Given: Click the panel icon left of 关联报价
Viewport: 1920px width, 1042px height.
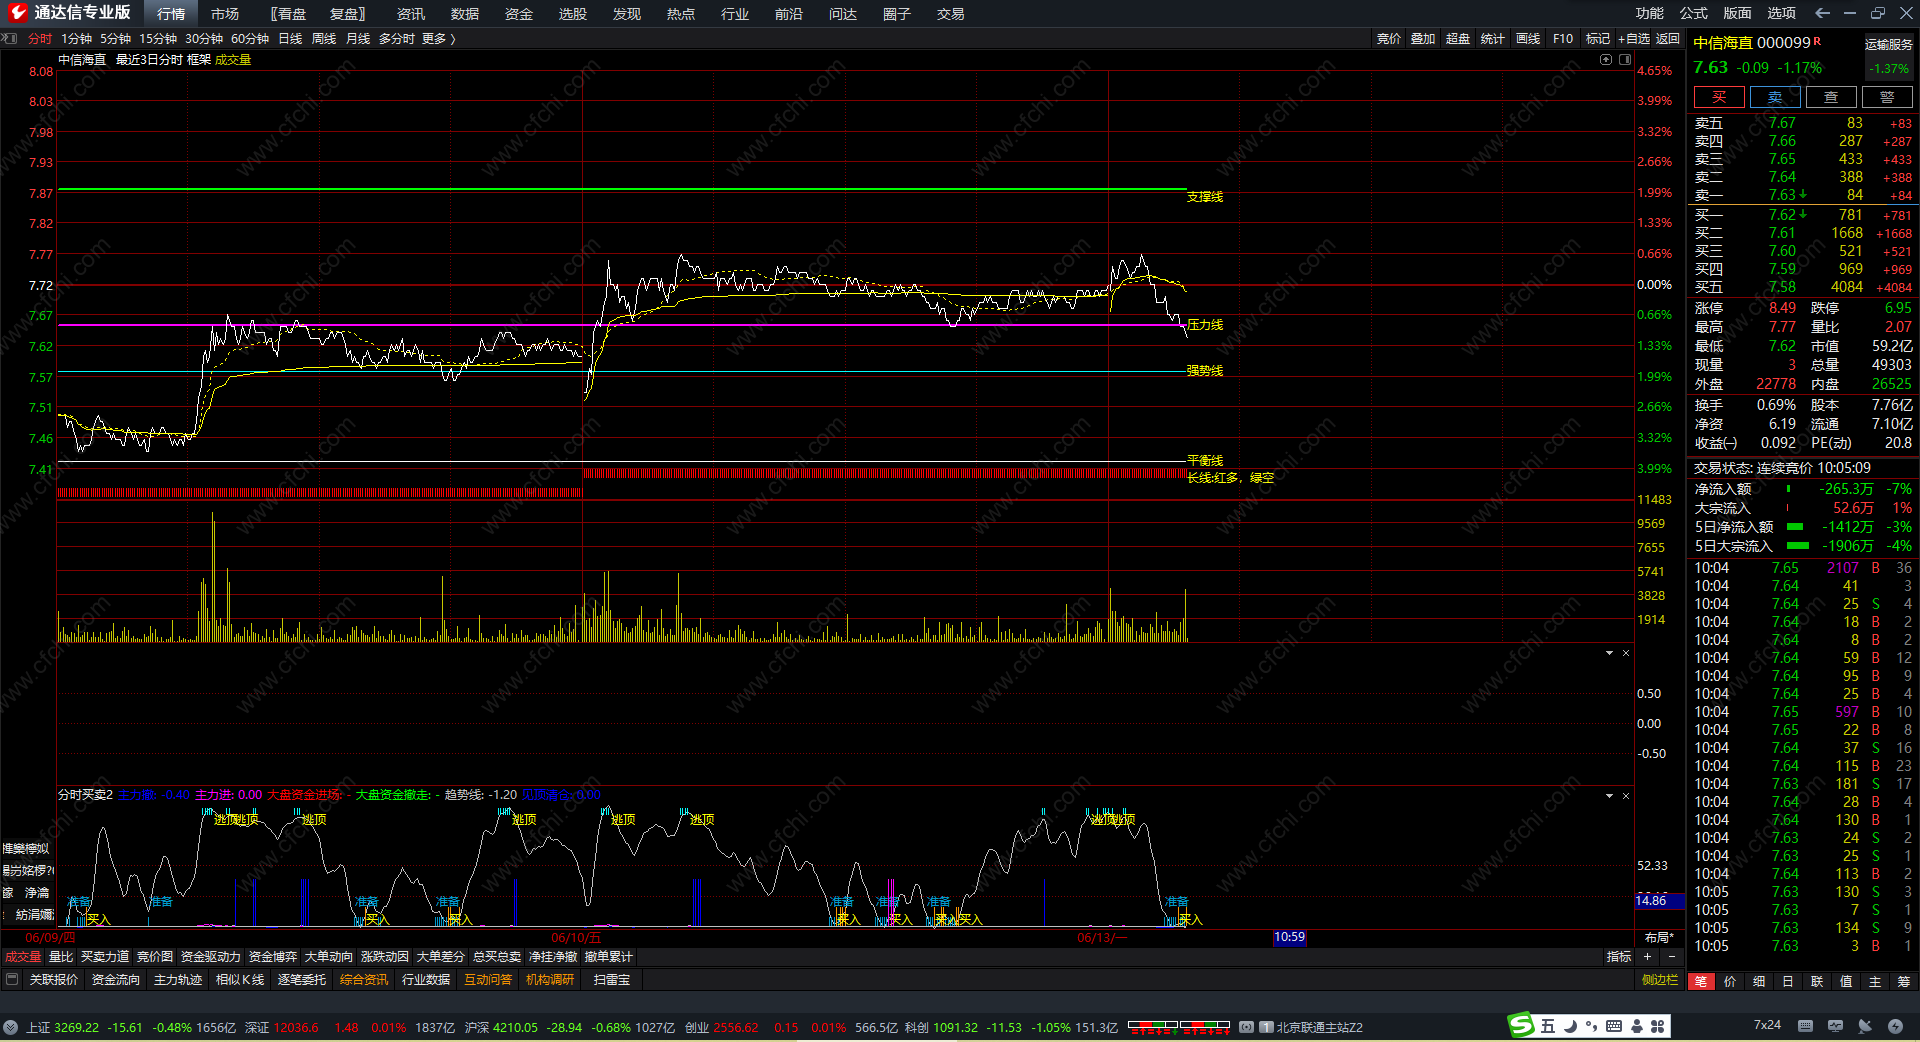Looking at the screenshot, I should tap(12, 980).
